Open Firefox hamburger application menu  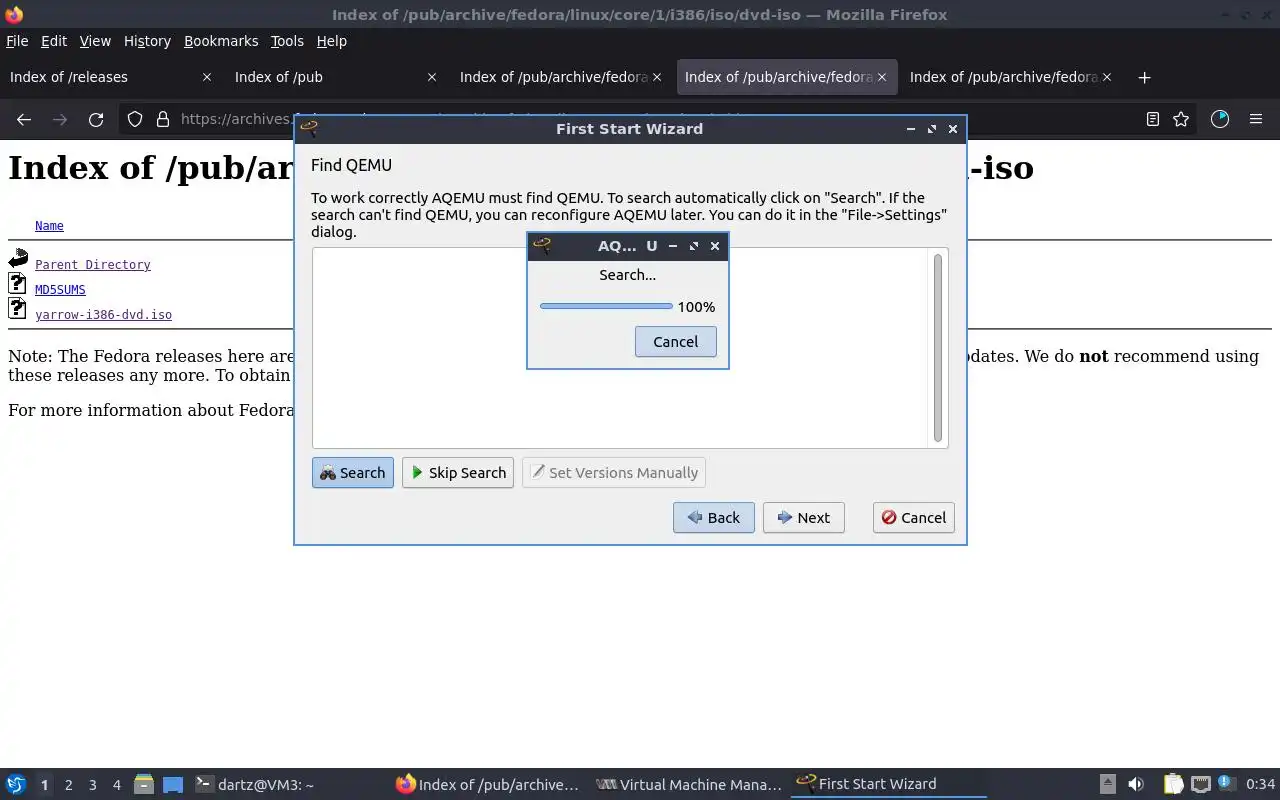(1256, 119)
